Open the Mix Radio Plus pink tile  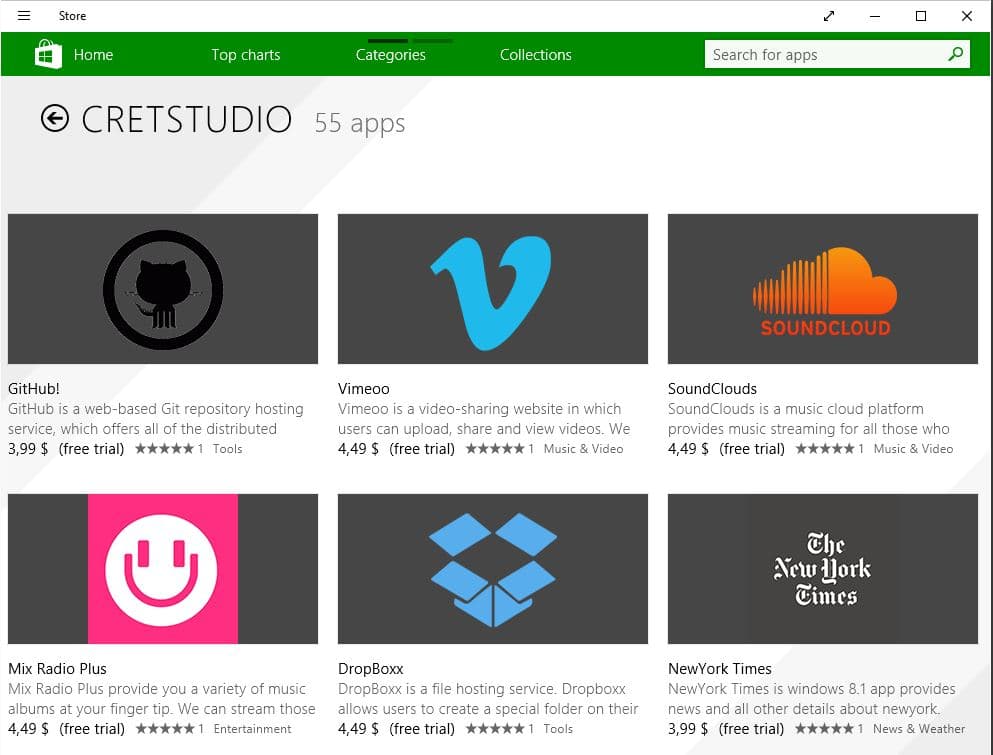163,569
